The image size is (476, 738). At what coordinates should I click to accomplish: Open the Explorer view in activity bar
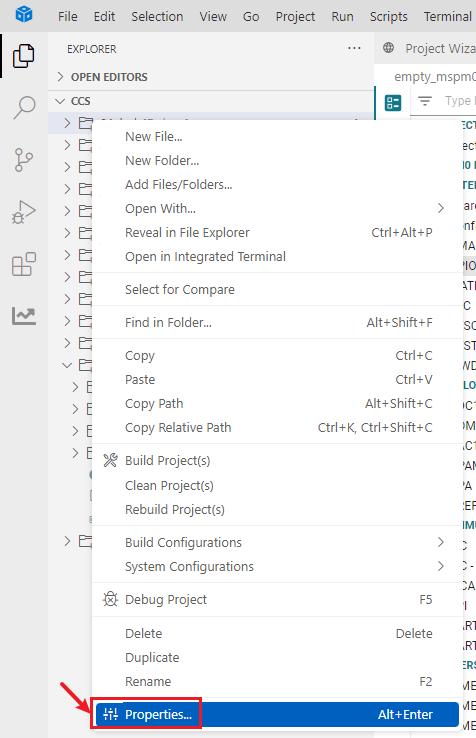24,56
